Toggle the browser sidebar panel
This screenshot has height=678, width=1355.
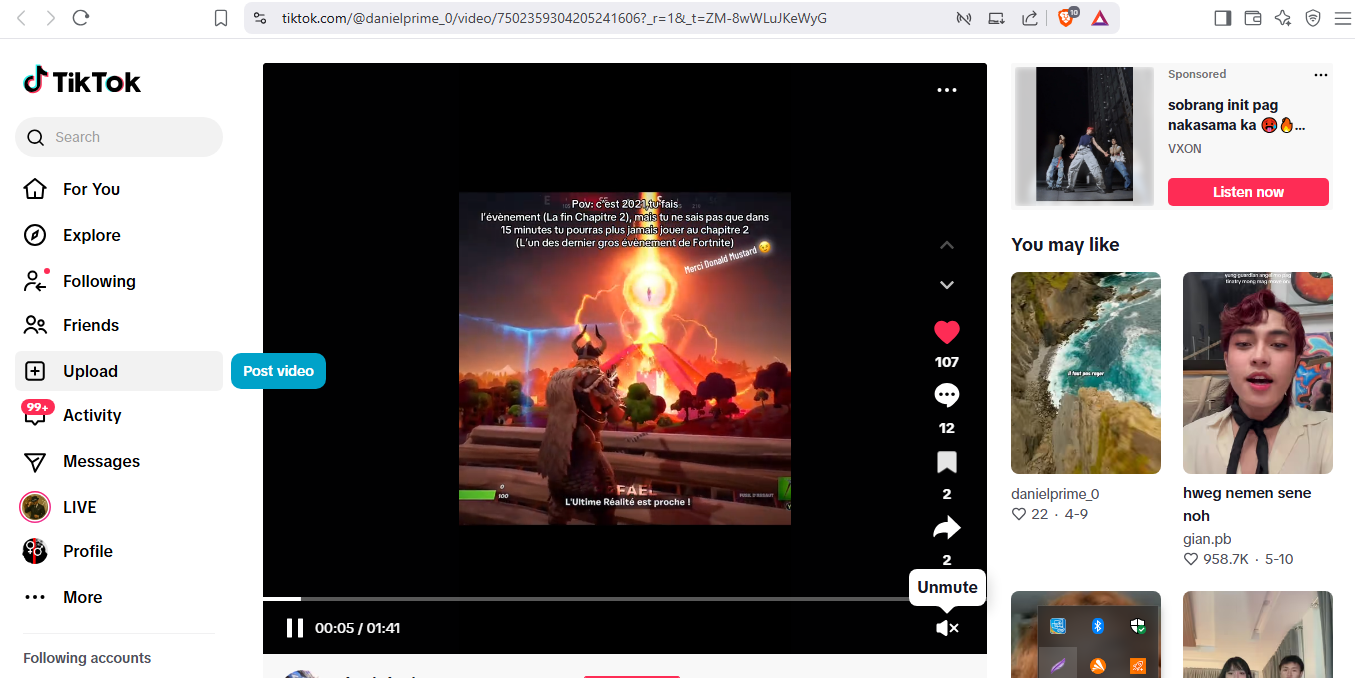[1222, 18]
